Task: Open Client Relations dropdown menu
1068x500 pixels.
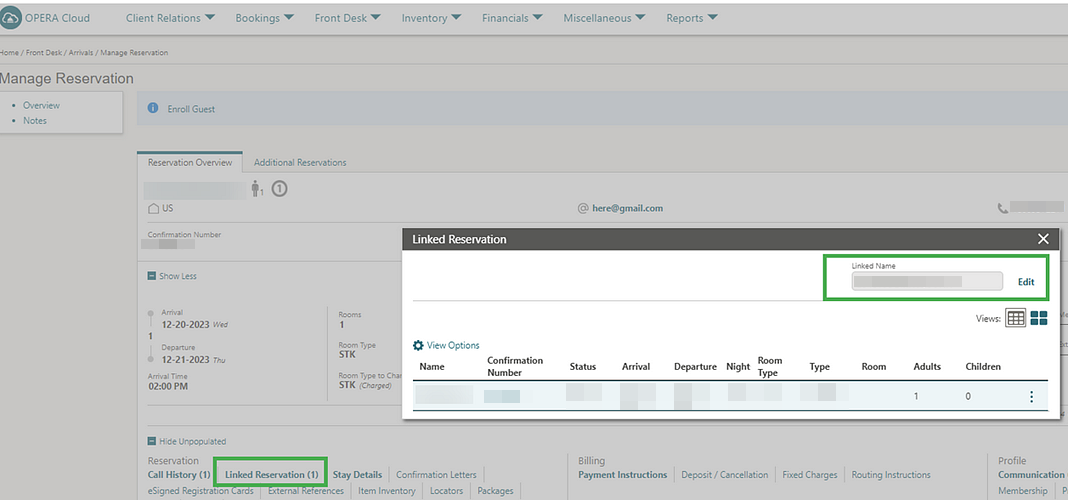Action: (x=170, y=18)
